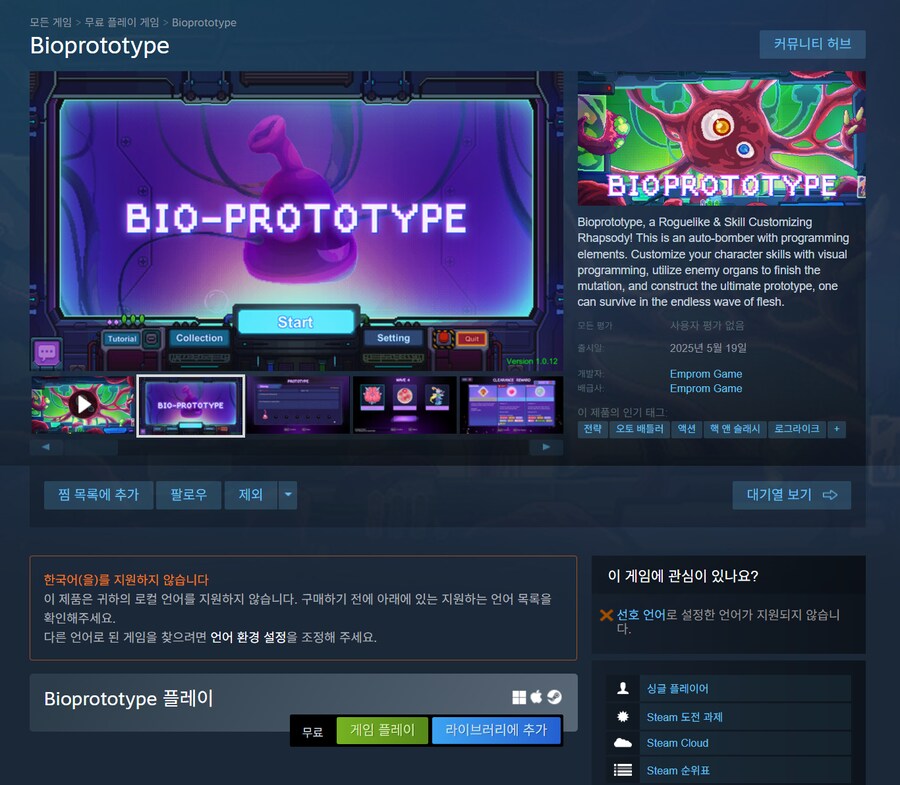Click the 팔로우 button
Viewport: 900px width, 785px height.
[188, 495]
